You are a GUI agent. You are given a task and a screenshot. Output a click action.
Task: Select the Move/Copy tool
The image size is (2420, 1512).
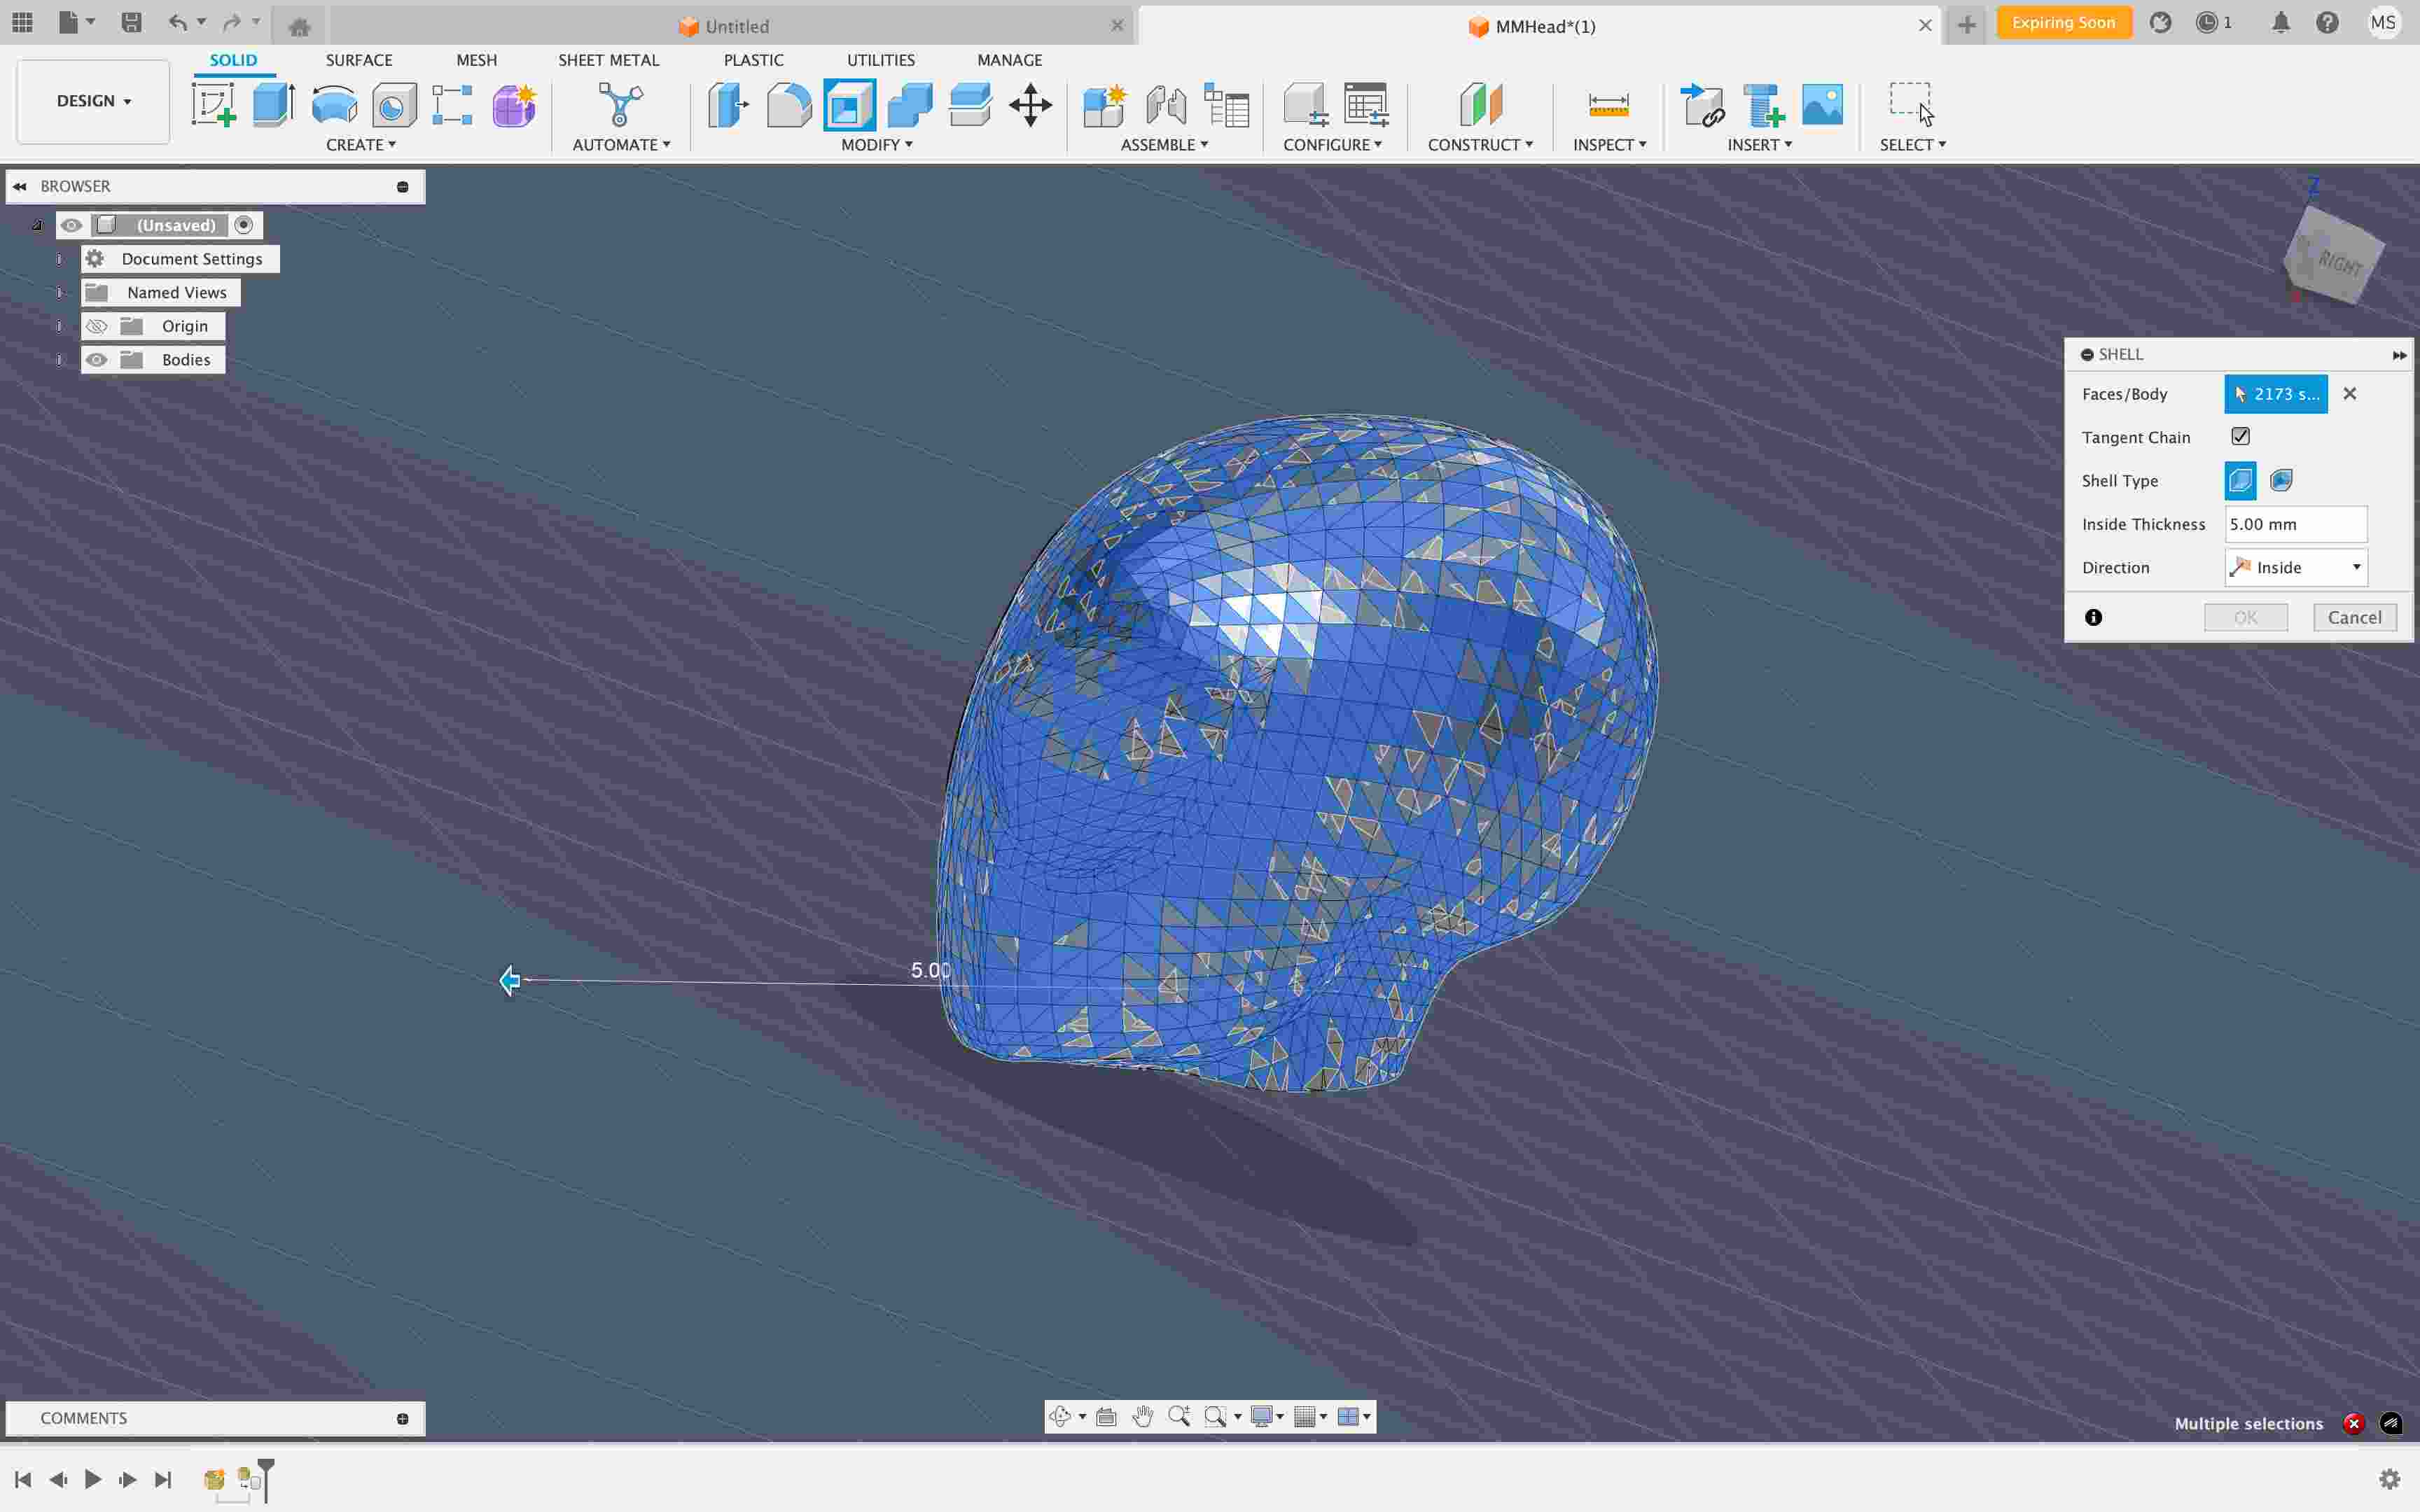(x=1030, y=105)
